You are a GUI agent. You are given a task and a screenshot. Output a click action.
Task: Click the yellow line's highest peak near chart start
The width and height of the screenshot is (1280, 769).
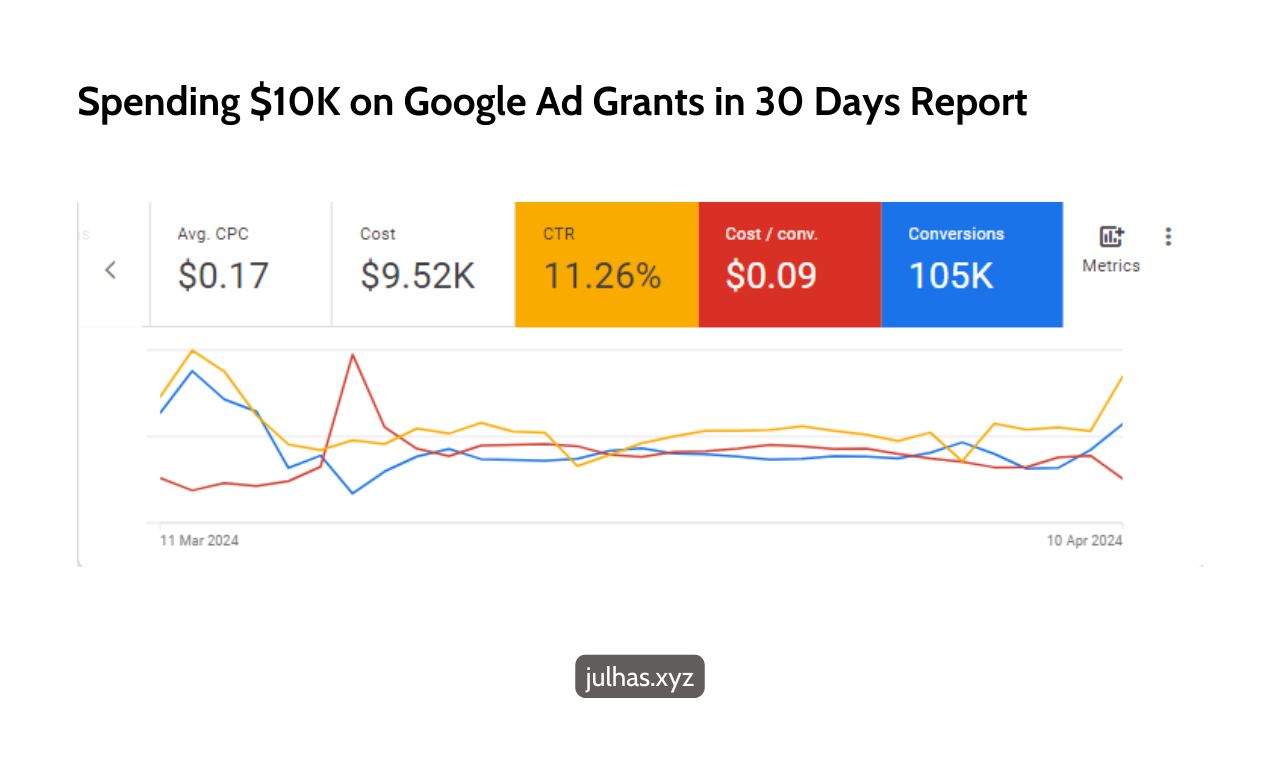click(191, 350)
